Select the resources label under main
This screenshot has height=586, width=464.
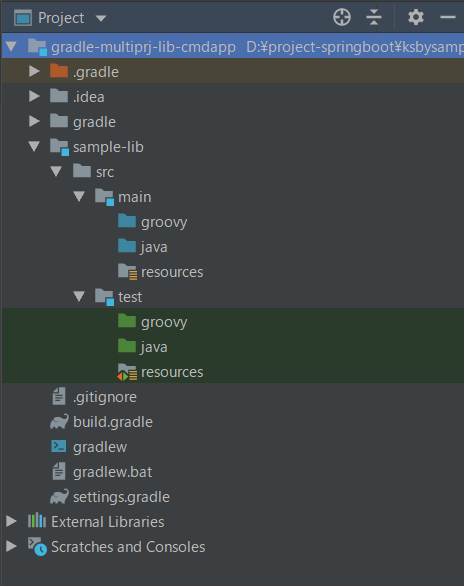[172, 272]
